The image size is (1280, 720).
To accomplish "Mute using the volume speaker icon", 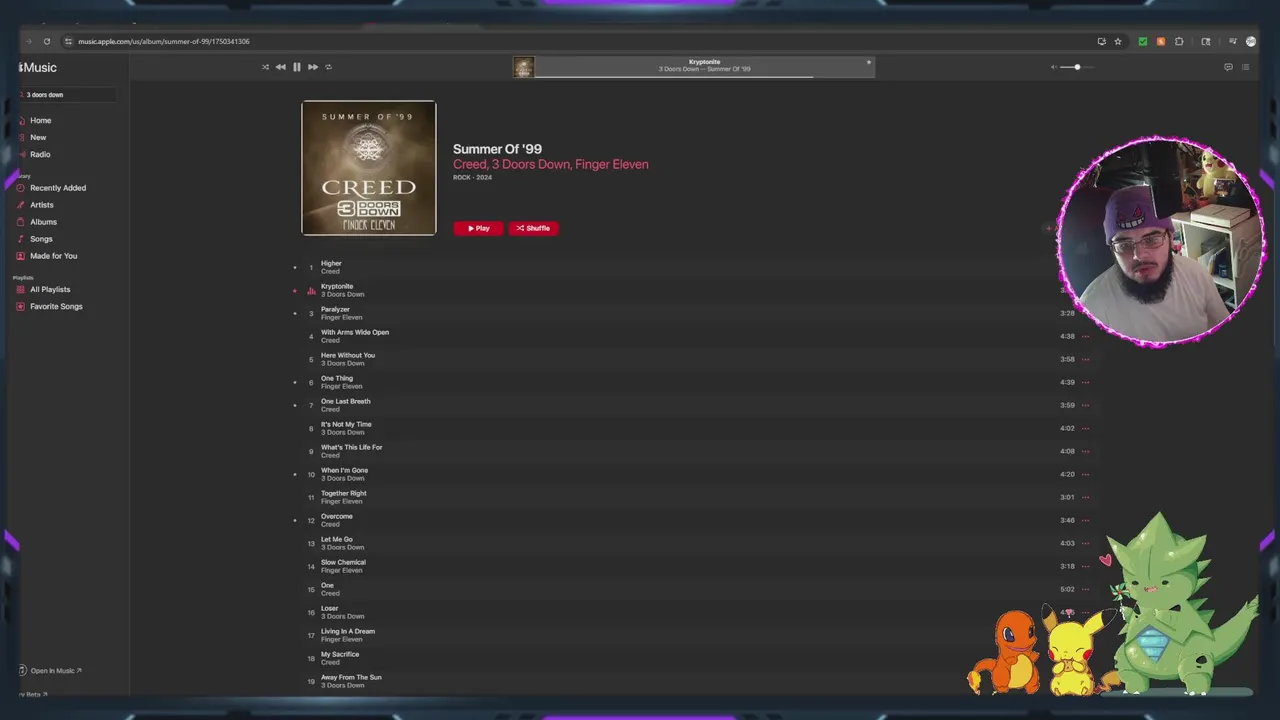I will 1053,67.
